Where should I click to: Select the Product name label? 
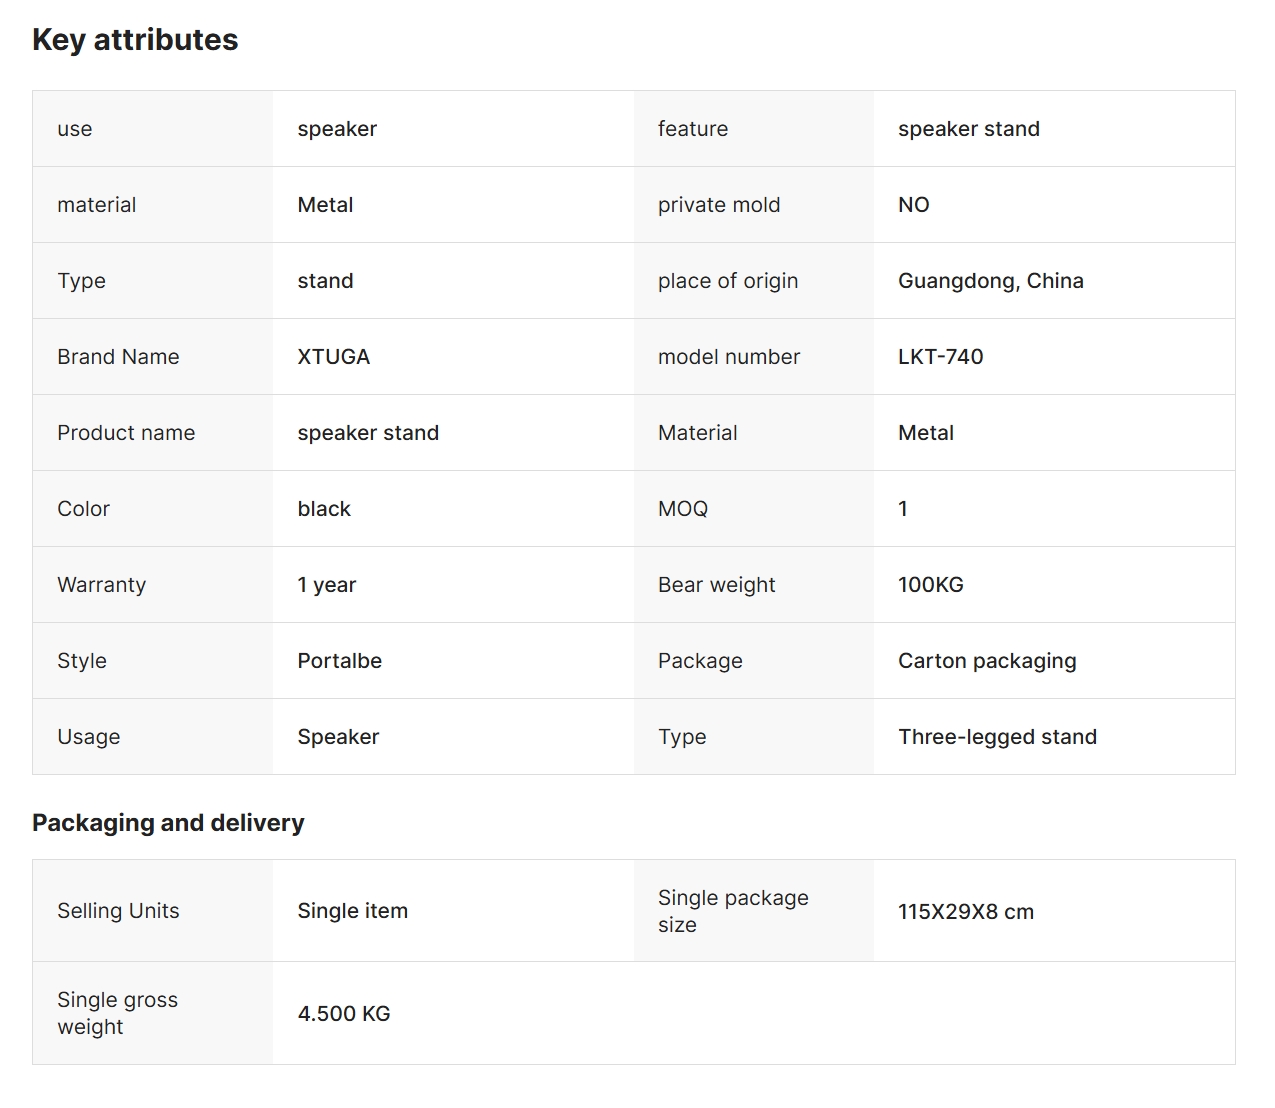(x=126, y=433)
